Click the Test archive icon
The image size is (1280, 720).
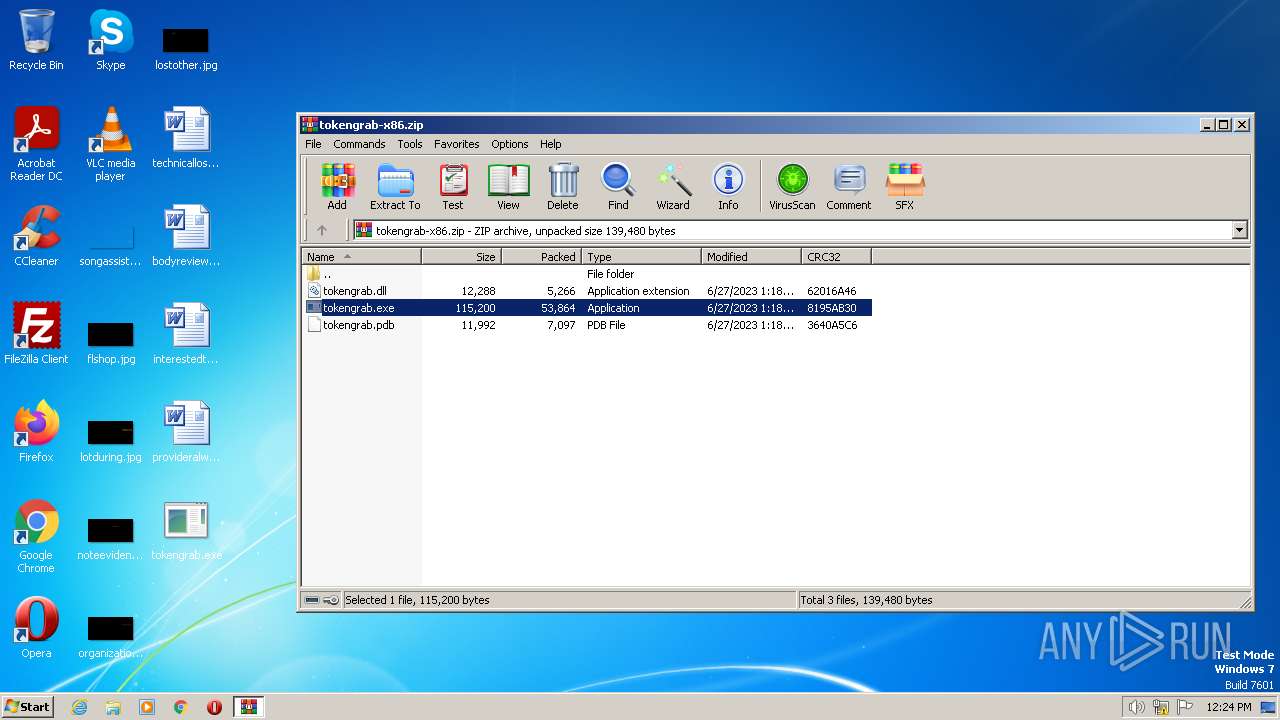point(453,187)
